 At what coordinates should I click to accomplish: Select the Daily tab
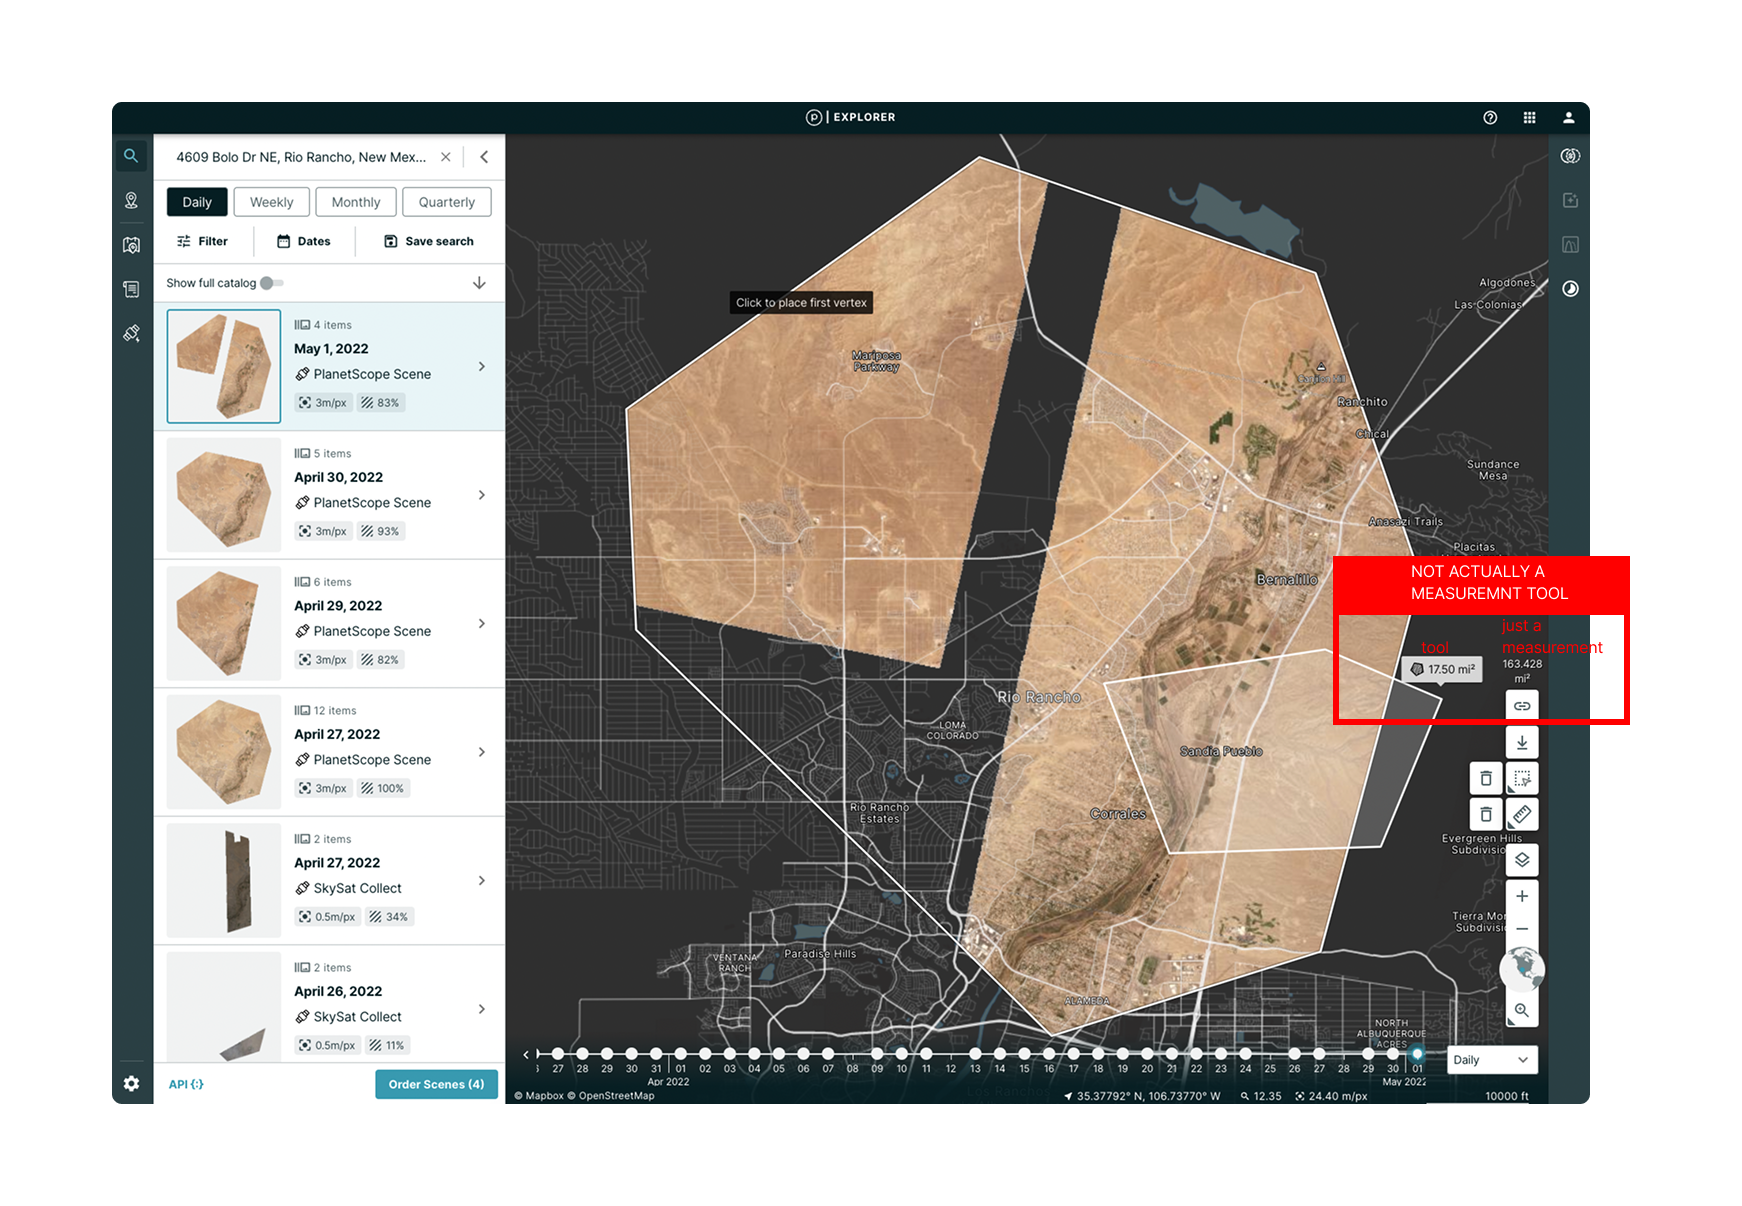click(x=197, y=202)
